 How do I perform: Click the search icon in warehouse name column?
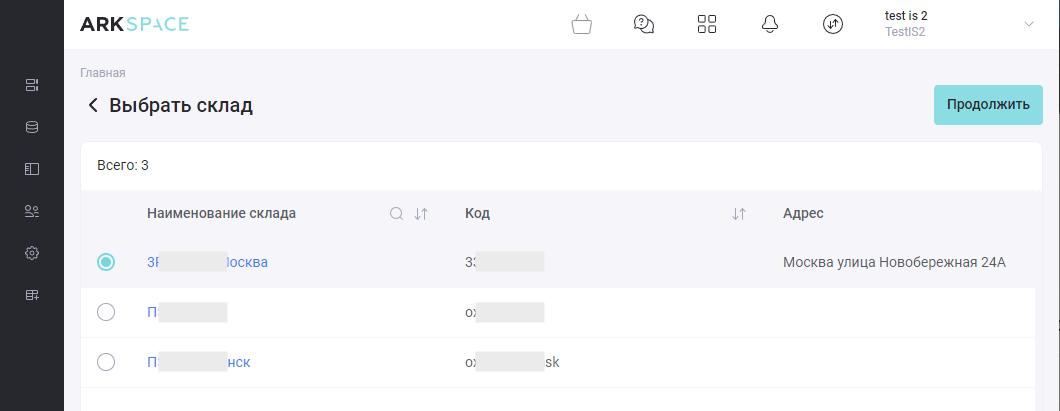(397, 214)
